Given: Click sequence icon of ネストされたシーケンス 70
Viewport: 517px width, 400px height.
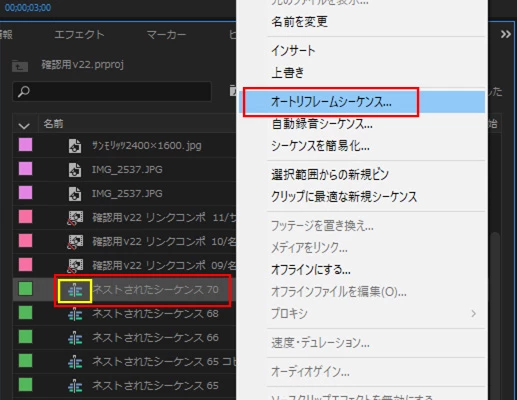Looking at the screenshot, I should (75, 291).
